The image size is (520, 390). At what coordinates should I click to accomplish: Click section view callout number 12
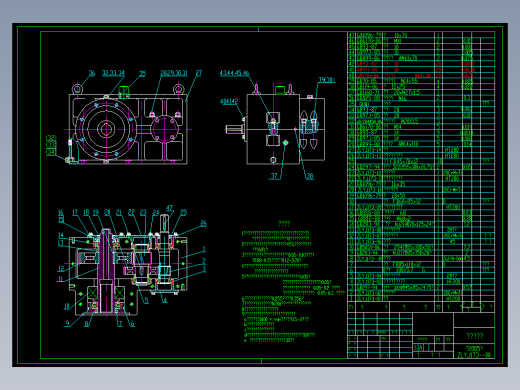point(61,269)
